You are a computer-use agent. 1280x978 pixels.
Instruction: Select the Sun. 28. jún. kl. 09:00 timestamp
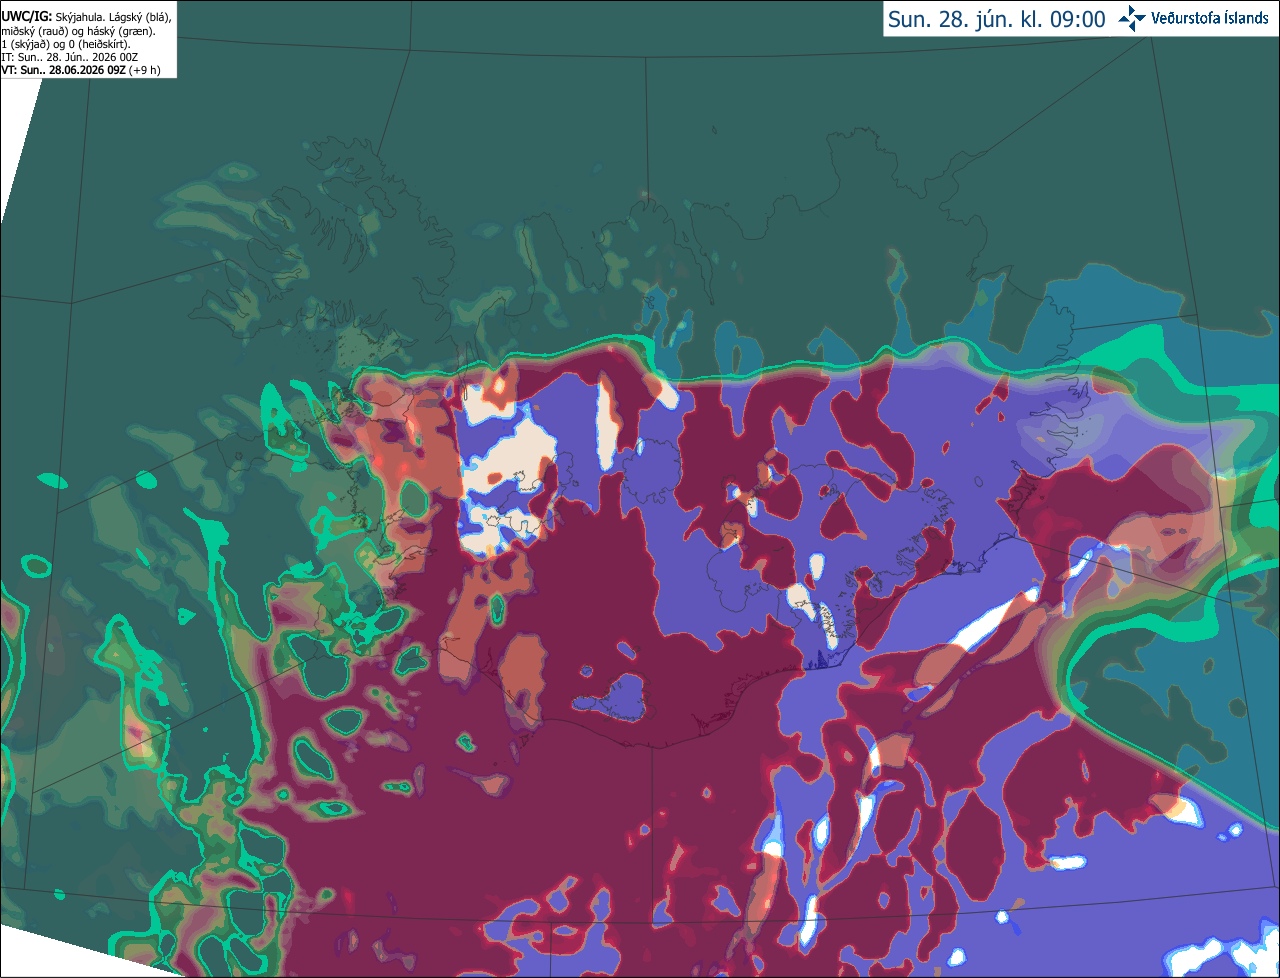coord(996,19)
